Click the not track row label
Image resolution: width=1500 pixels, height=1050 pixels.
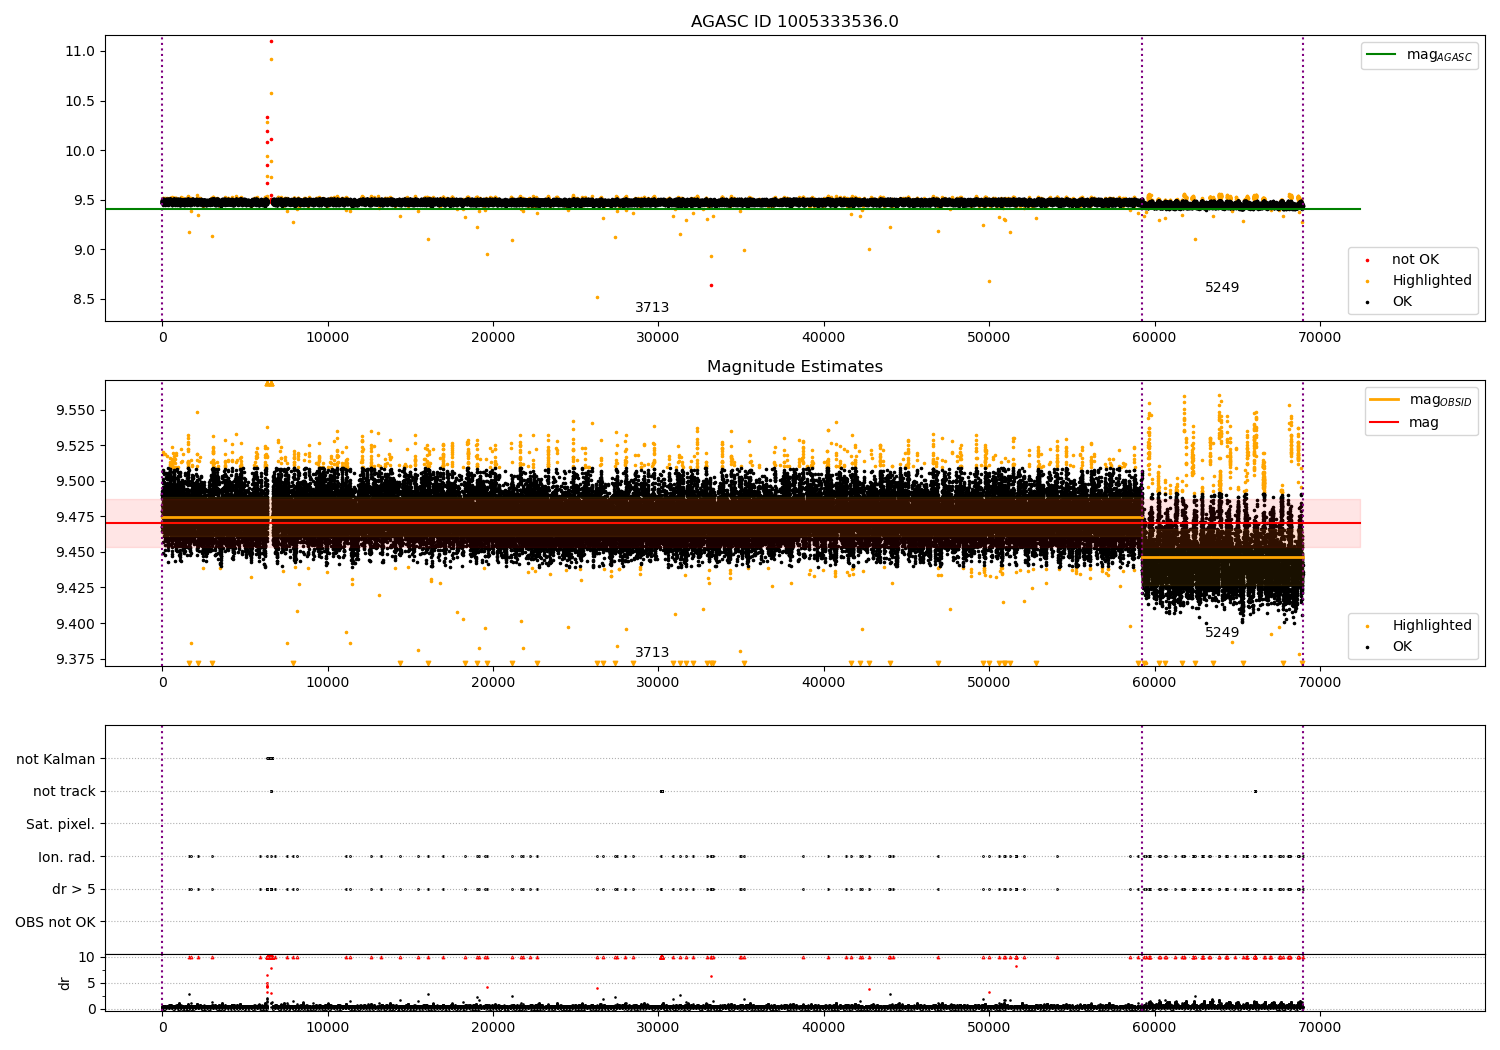pyautogui.click(x=64, y=792)
